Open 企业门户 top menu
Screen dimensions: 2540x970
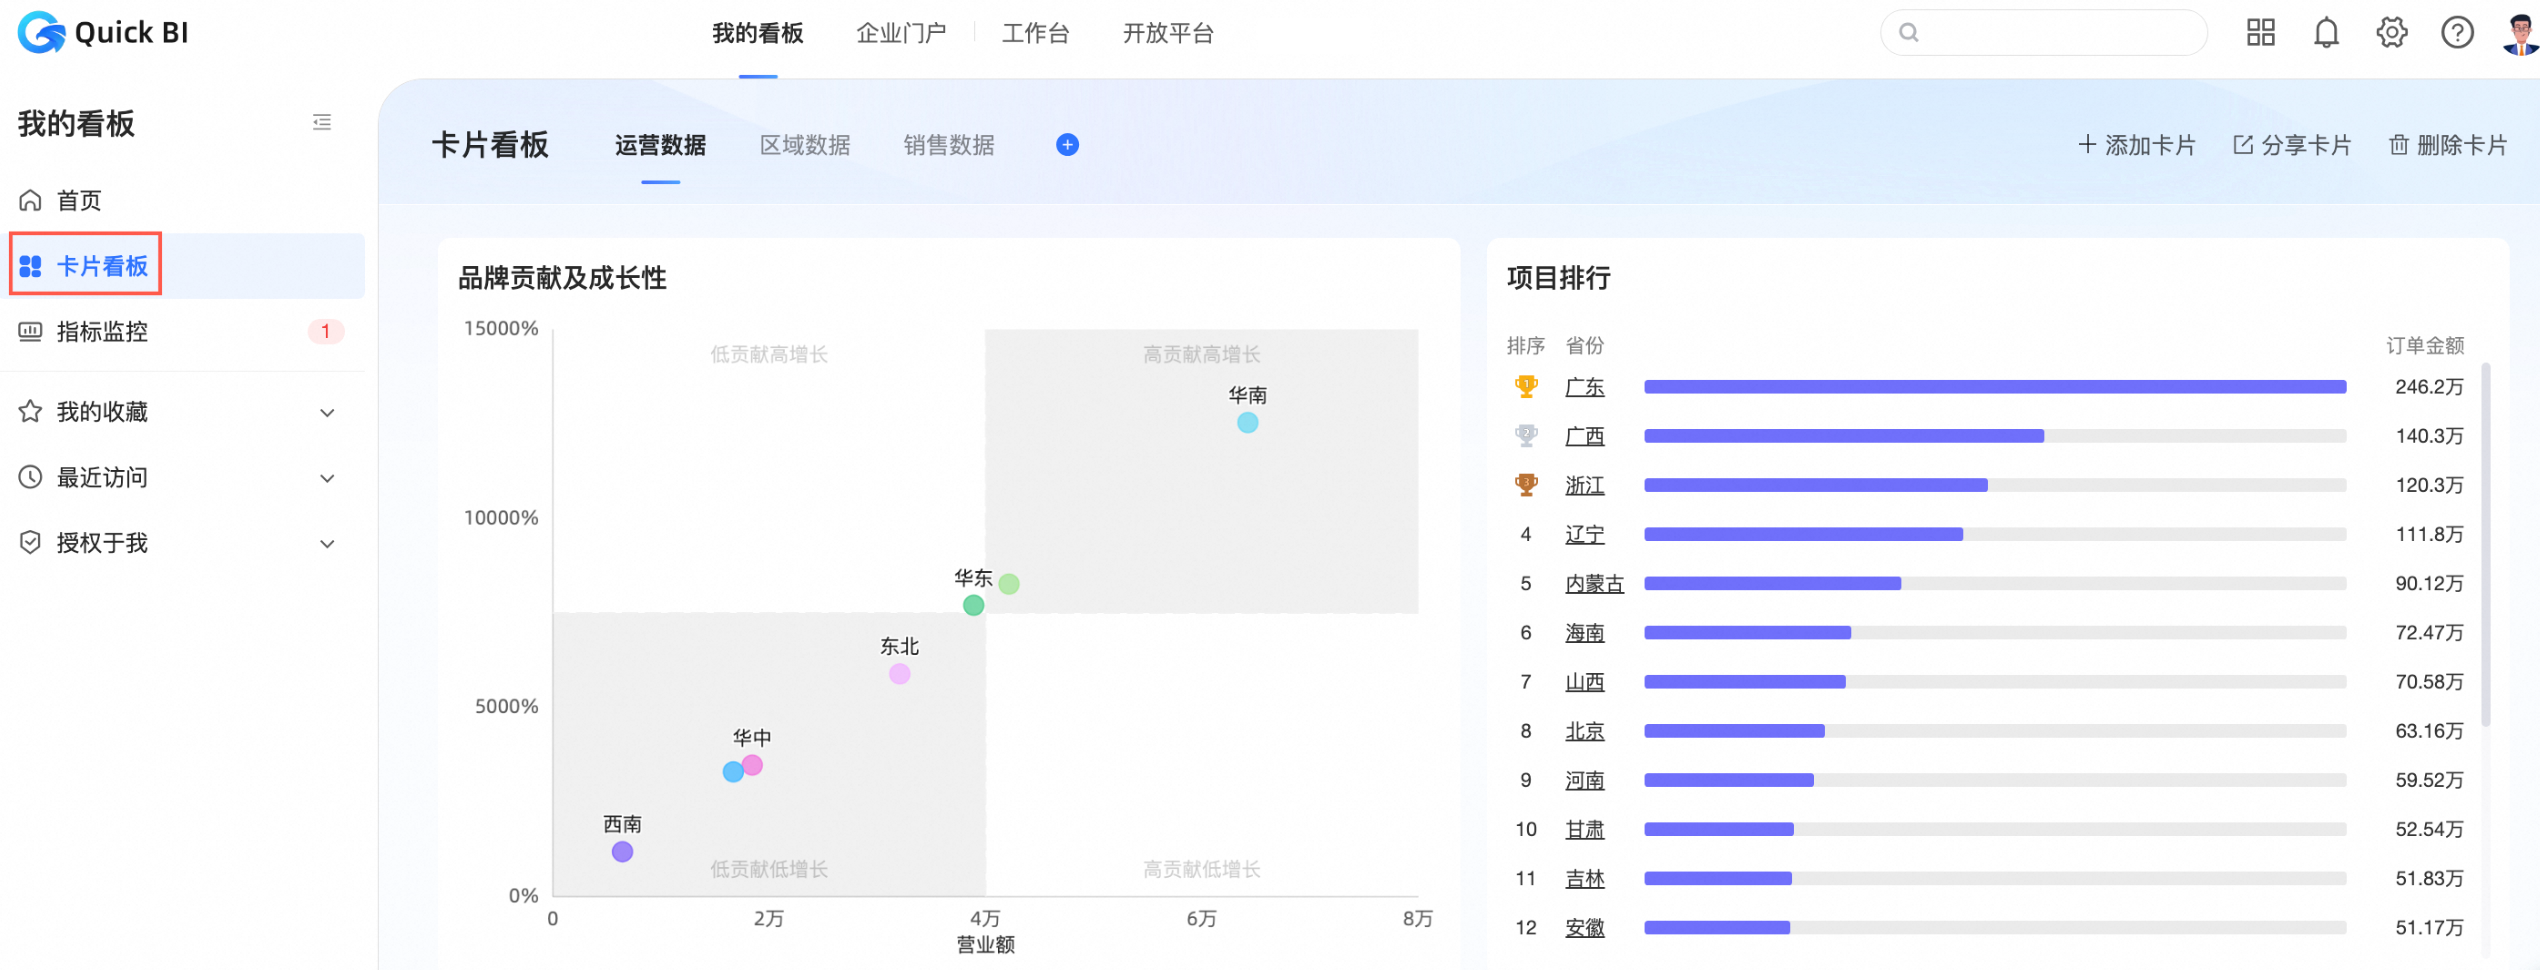pyautogui.click(x=901, y=33)
